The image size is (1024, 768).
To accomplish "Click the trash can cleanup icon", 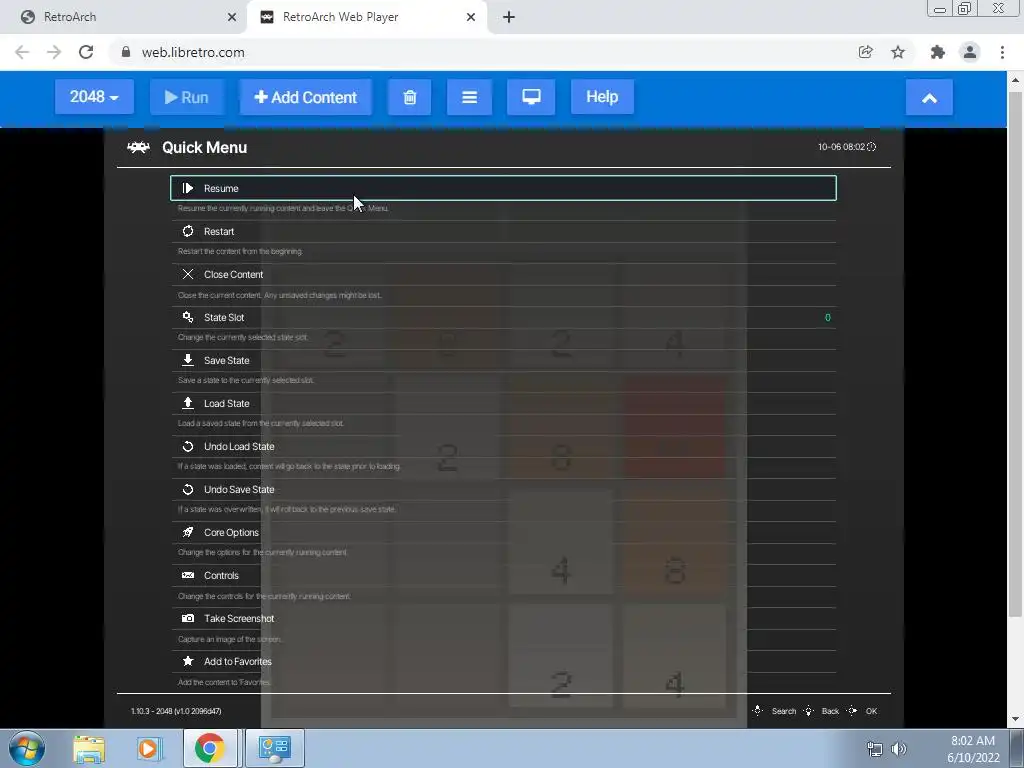I will [409, 97].
